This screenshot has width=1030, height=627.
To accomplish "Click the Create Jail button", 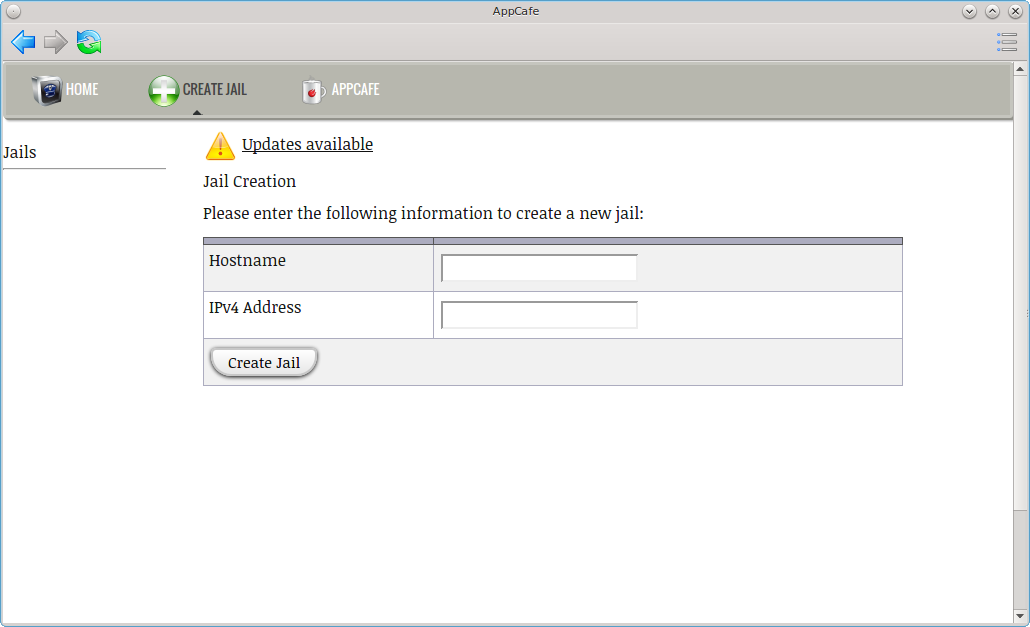I will (x=263, y=362).
